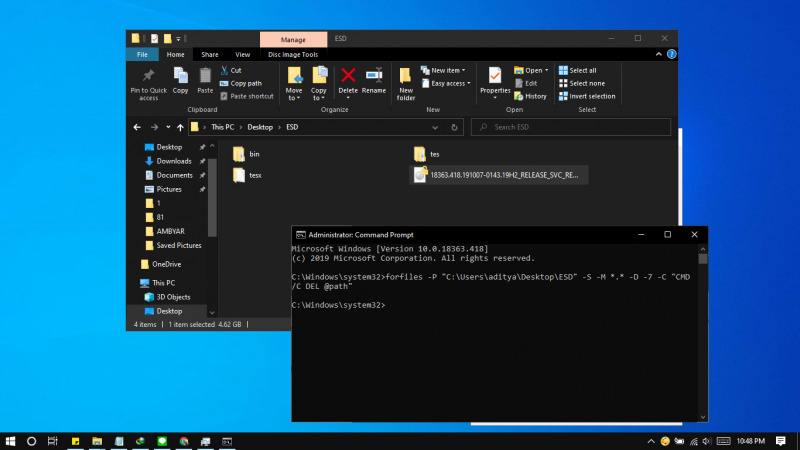Viewport: 800px width, 450px height.
Task: Open Pictures in navigation pane
Action: click(x=169, y=189)
